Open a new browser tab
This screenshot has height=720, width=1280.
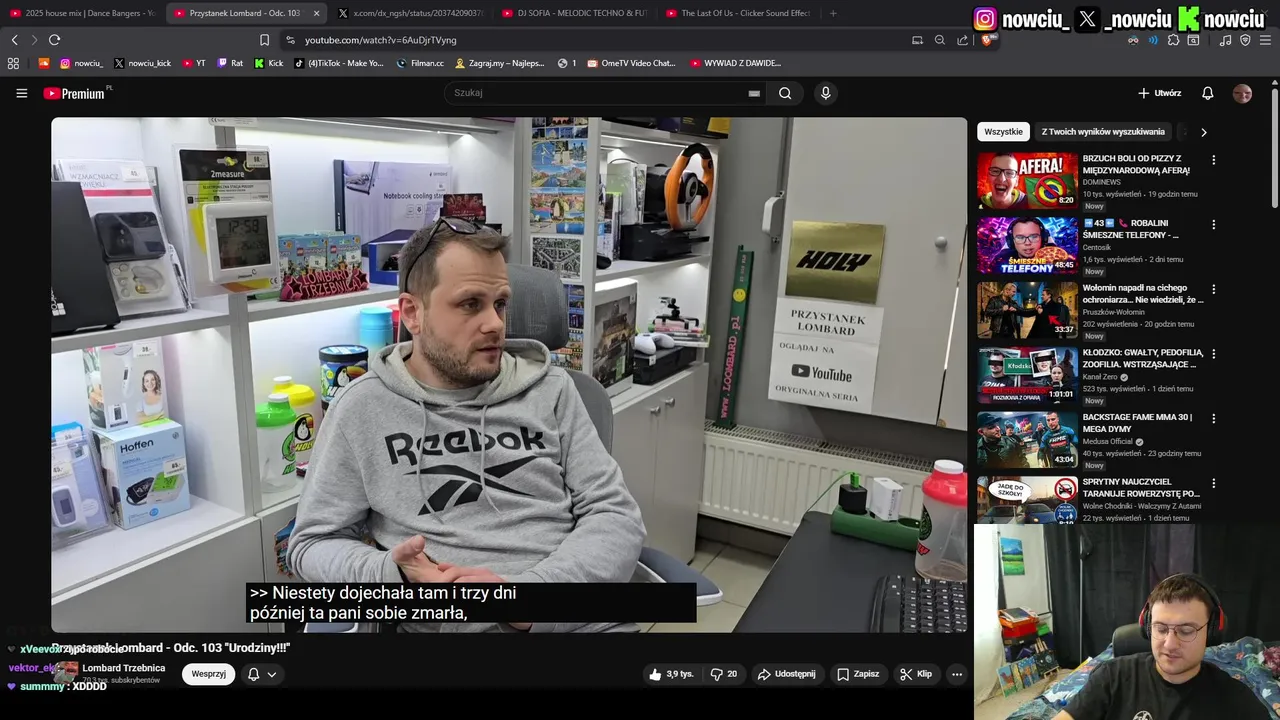point(833,13)
